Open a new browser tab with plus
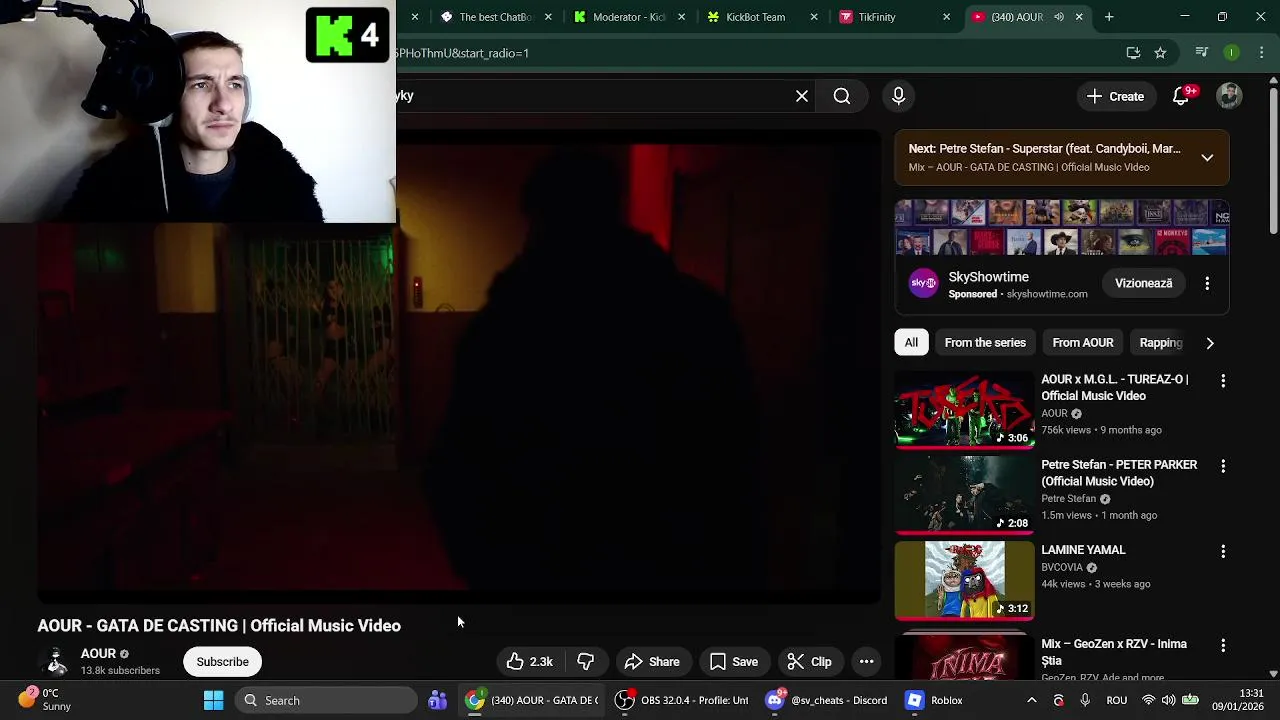1280x720 pixels. 1109,17
